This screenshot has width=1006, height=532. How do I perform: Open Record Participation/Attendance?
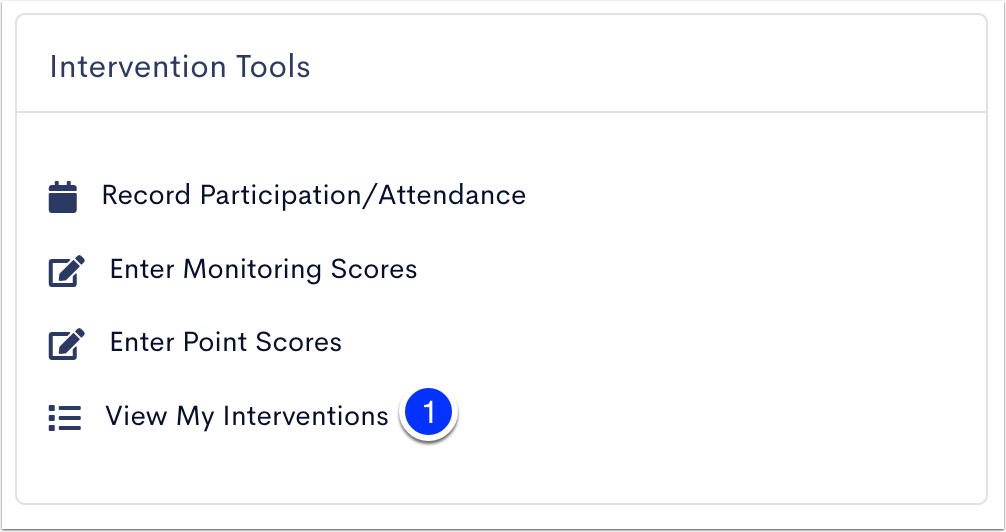click(314, 196)
